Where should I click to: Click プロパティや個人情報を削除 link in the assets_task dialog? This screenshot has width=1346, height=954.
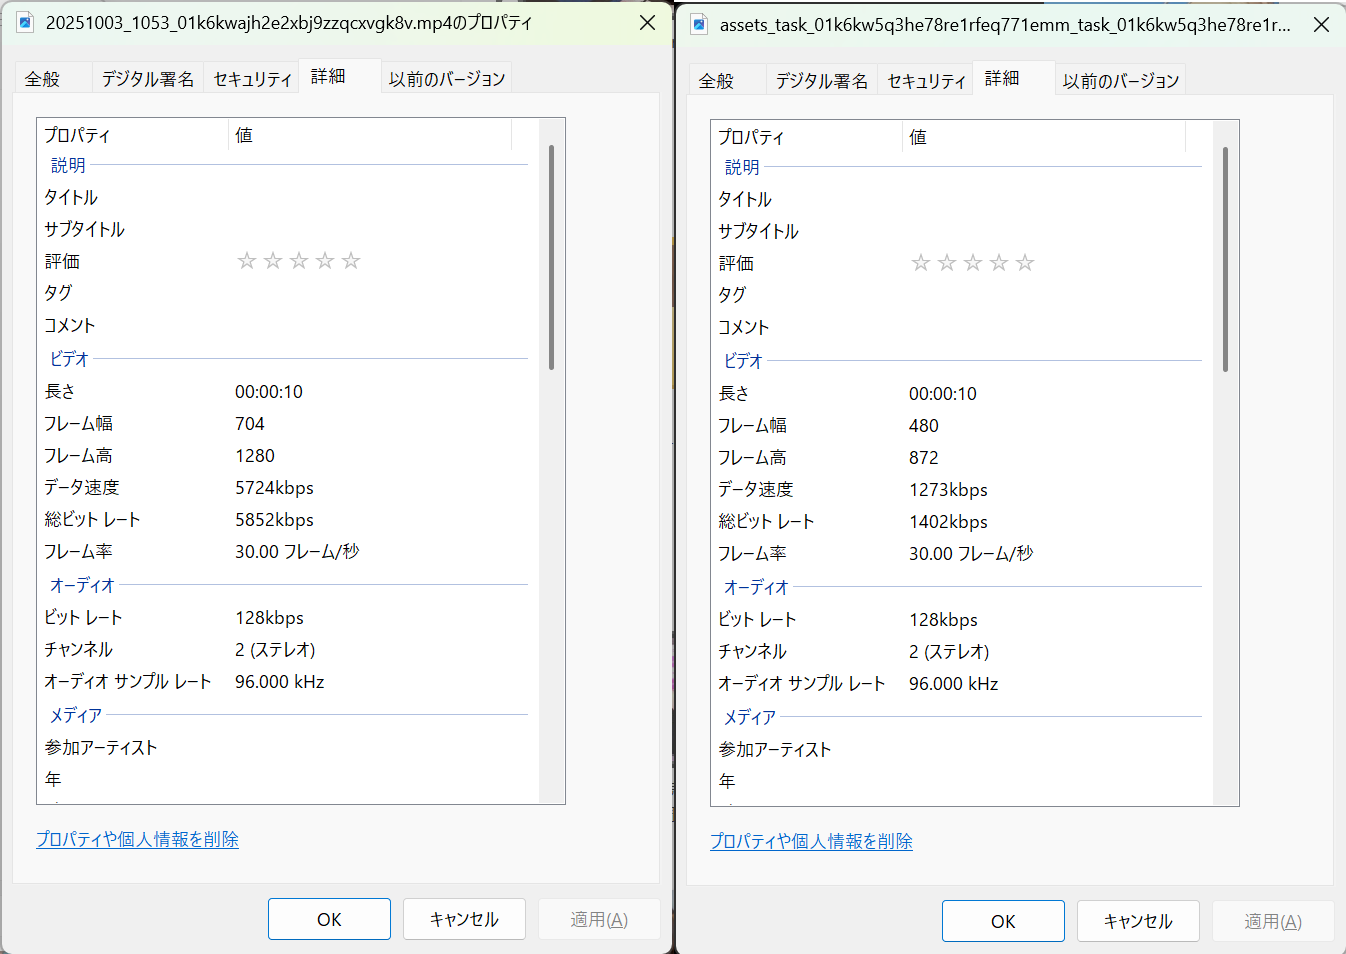[x=811, y=842]
